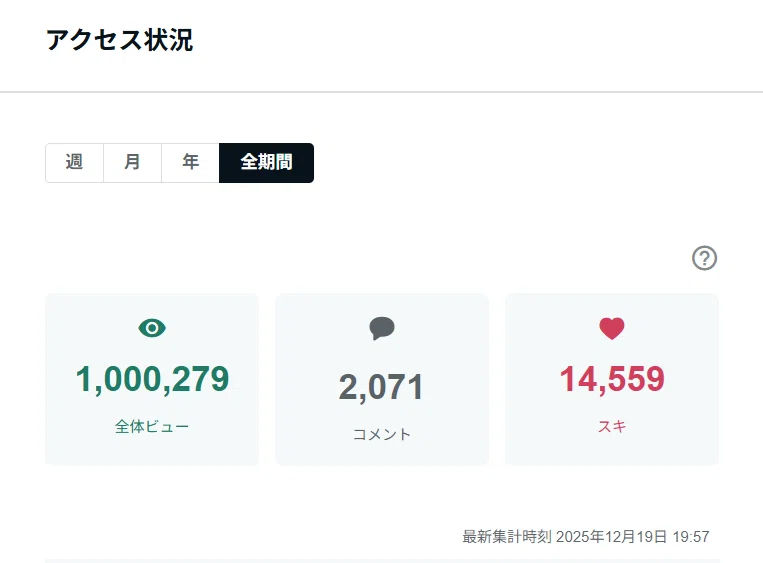Select the 全期間 tab

point(266,163)
